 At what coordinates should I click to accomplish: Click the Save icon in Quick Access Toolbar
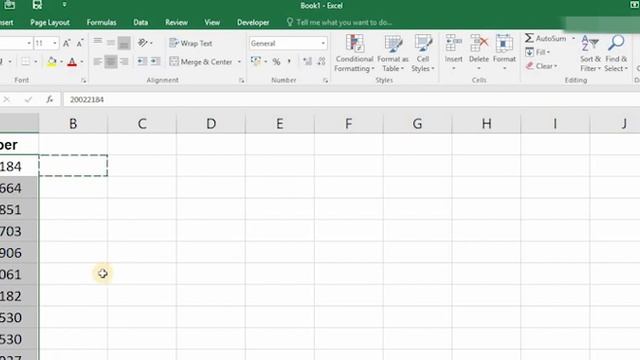pos(37,5)
